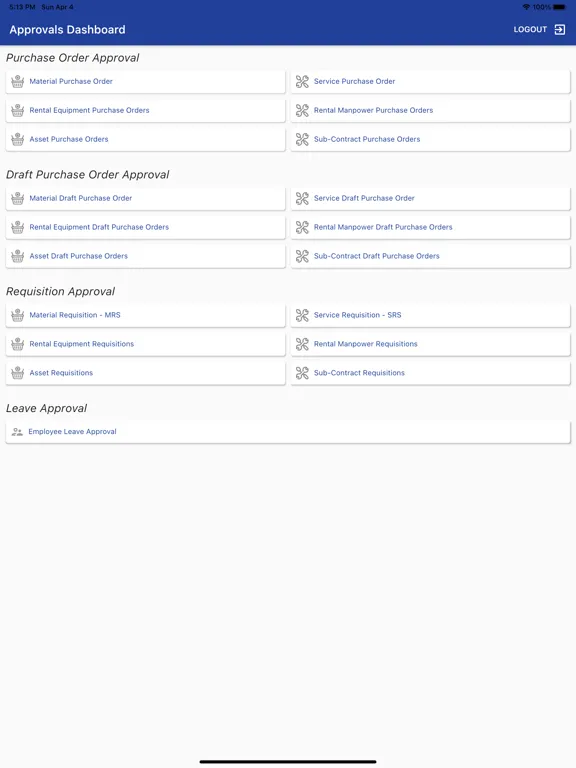Select Sub-Contract Purchase Orders
Image resolution: width=576 pixels, height=768 pixels.
(430, 140)
